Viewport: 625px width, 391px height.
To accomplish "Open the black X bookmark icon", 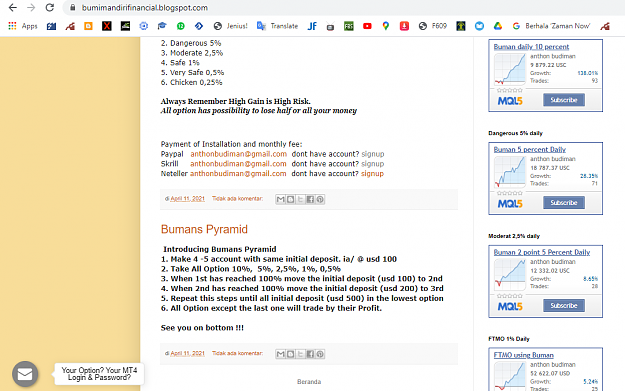I will pos(106,26).
